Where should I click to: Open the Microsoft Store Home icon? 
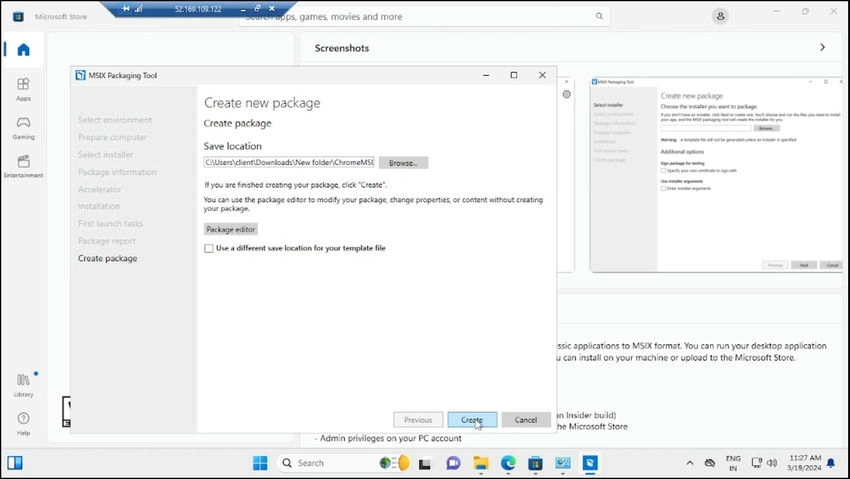pos(23,50)
